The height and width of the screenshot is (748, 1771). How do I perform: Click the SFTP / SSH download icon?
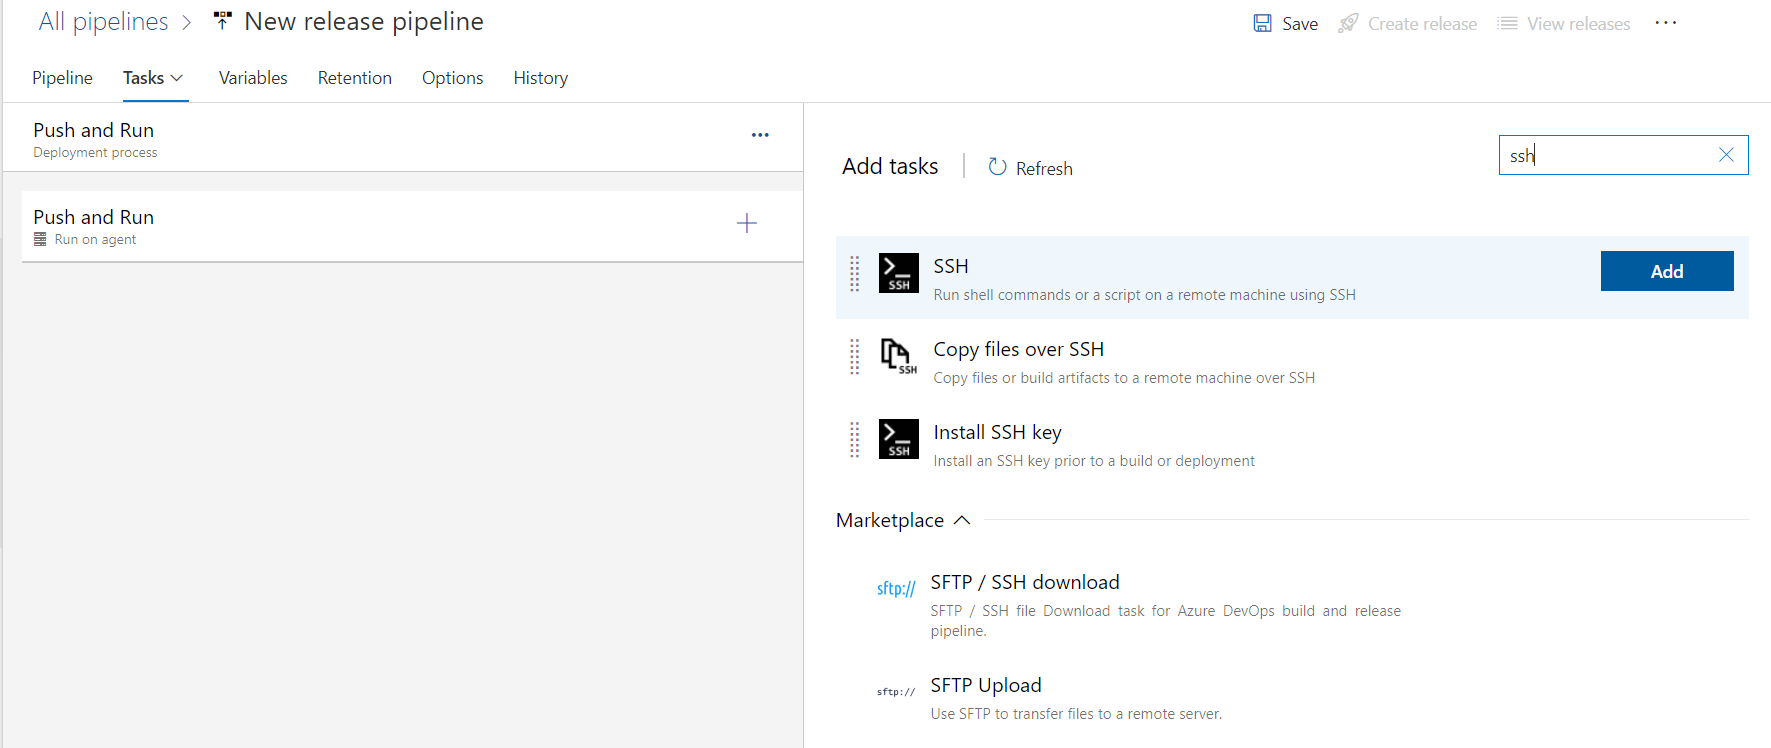pyautogui.click(x=896, y=589)
